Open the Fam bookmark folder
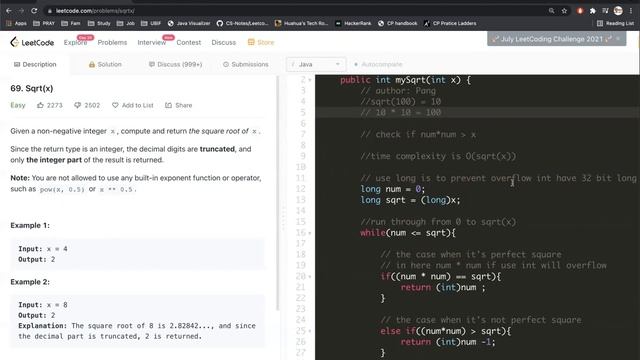Viewport: 640px width, 360px height. pyautogui.click(x=71, y=23)
